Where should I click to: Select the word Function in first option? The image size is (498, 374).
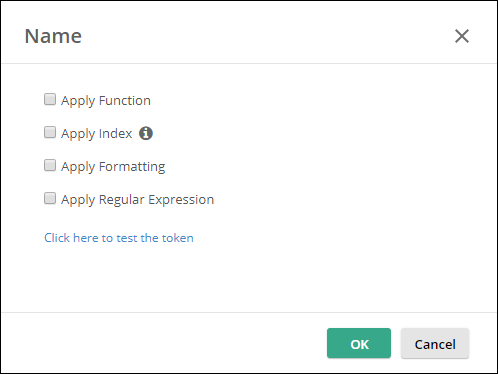pos(125,100)
